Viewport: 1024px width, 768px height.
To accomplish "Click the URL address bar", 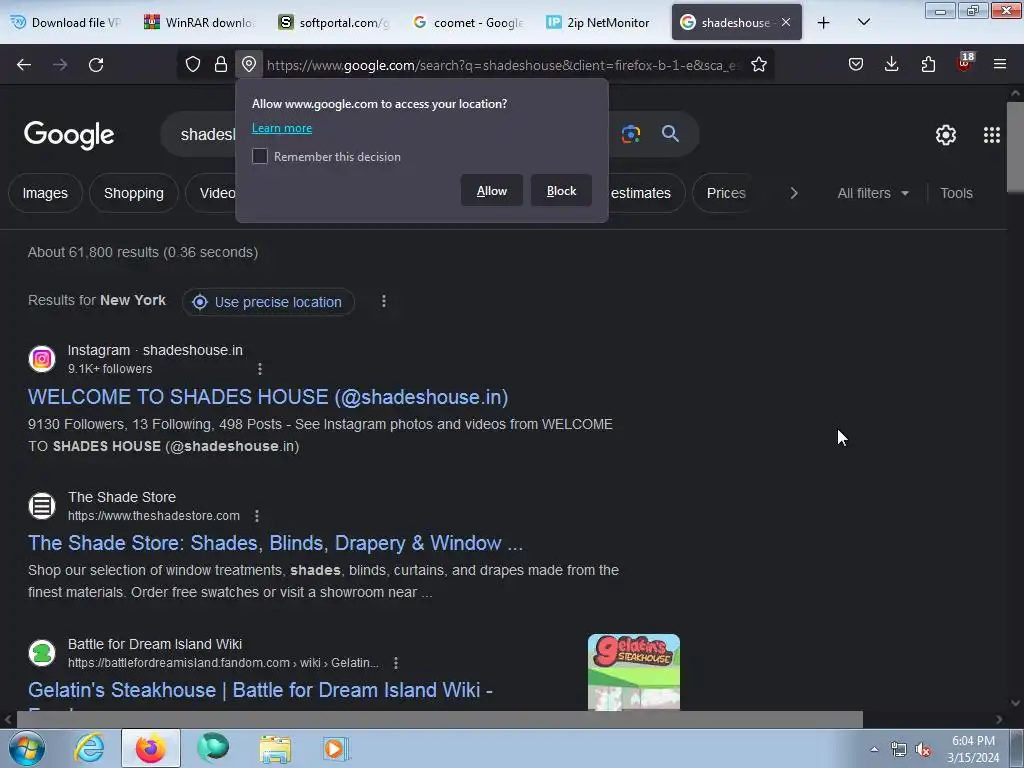I will pyautogui.click(x=503, y=65).
